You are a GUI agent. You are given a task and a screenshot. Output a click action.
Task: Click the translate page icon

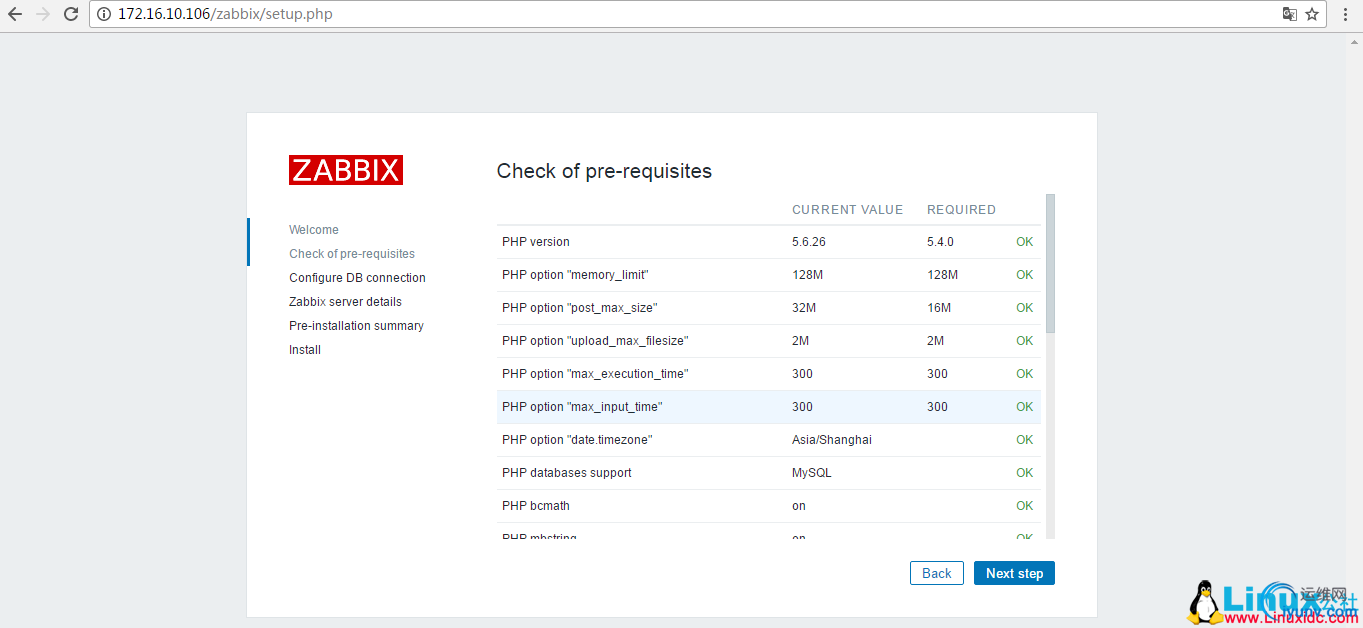click(1290, 14)
